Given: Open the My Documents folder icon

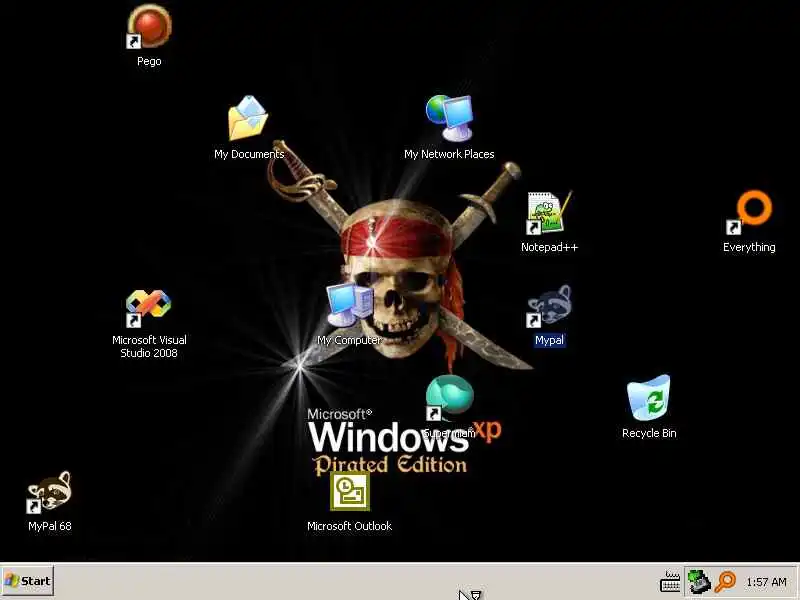Looking at the screenshot, I should (248, 118).
